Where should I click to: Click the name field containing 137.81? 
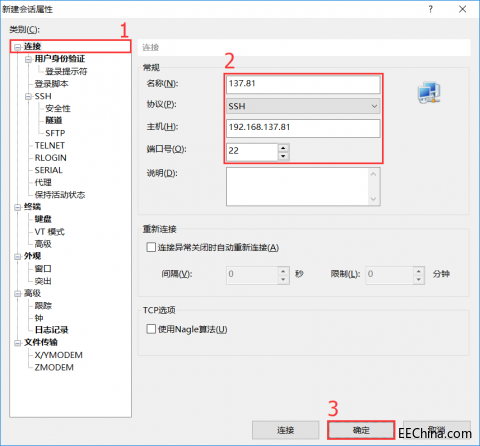[303, 84]
